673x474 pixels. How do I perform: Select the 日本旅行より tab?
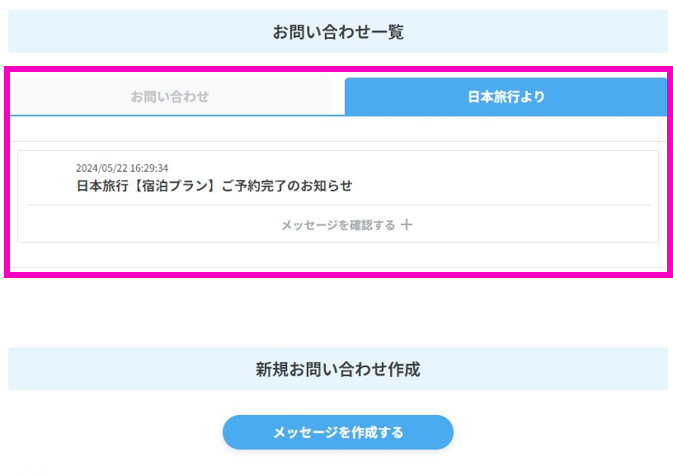coord(506,97)
